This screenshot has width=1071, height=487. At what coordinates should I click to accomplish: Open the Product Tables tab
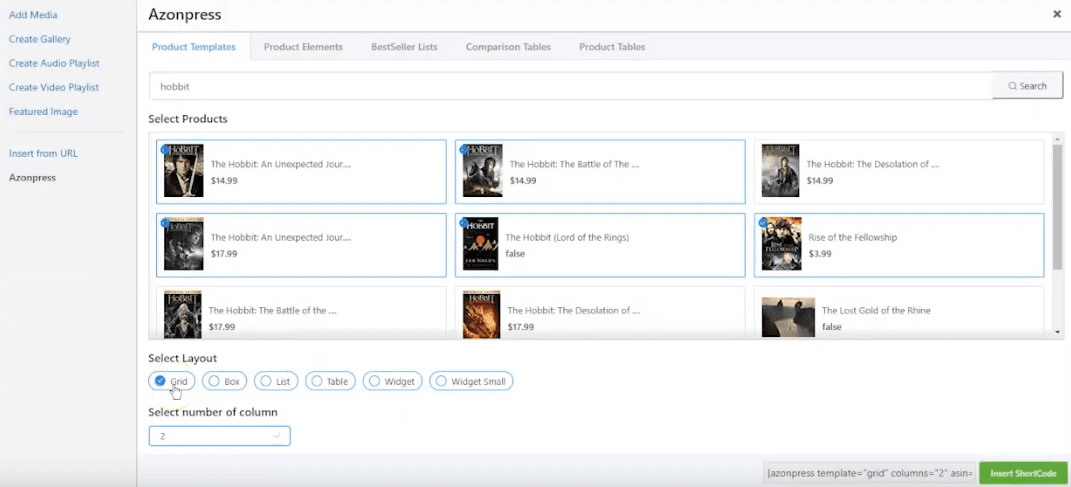click(x=612, y=47)
